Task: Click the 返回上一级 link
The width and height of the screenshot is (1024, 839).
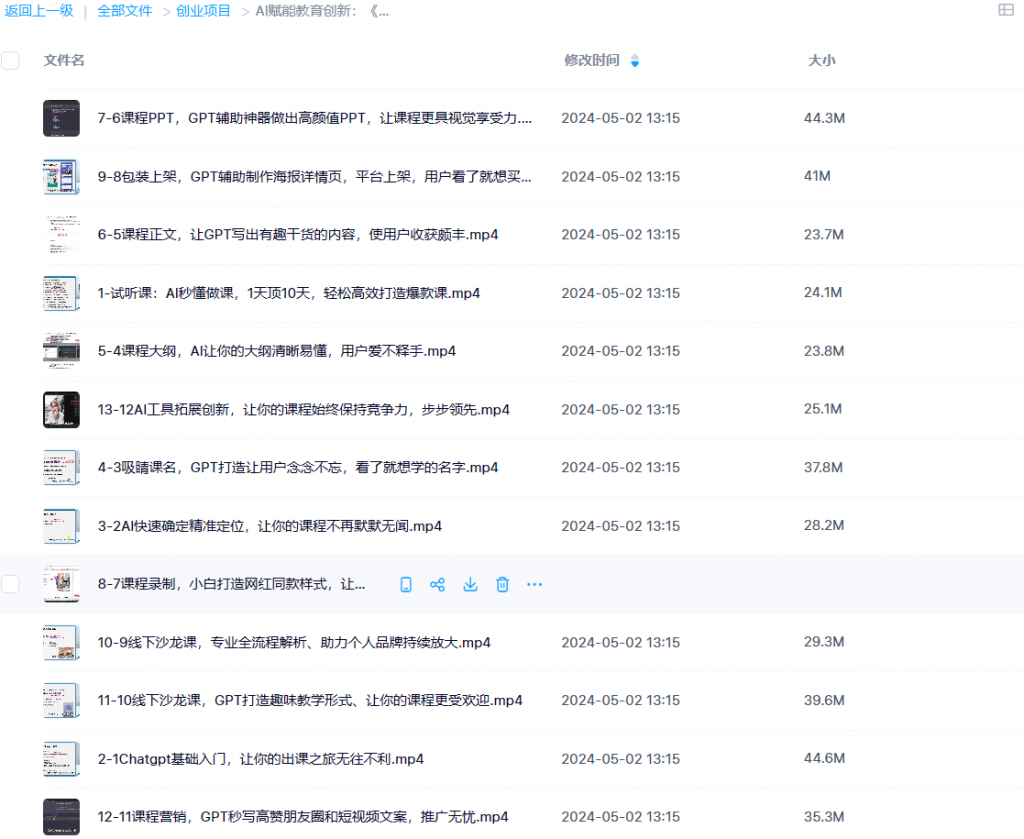Action: click(40, 11)
